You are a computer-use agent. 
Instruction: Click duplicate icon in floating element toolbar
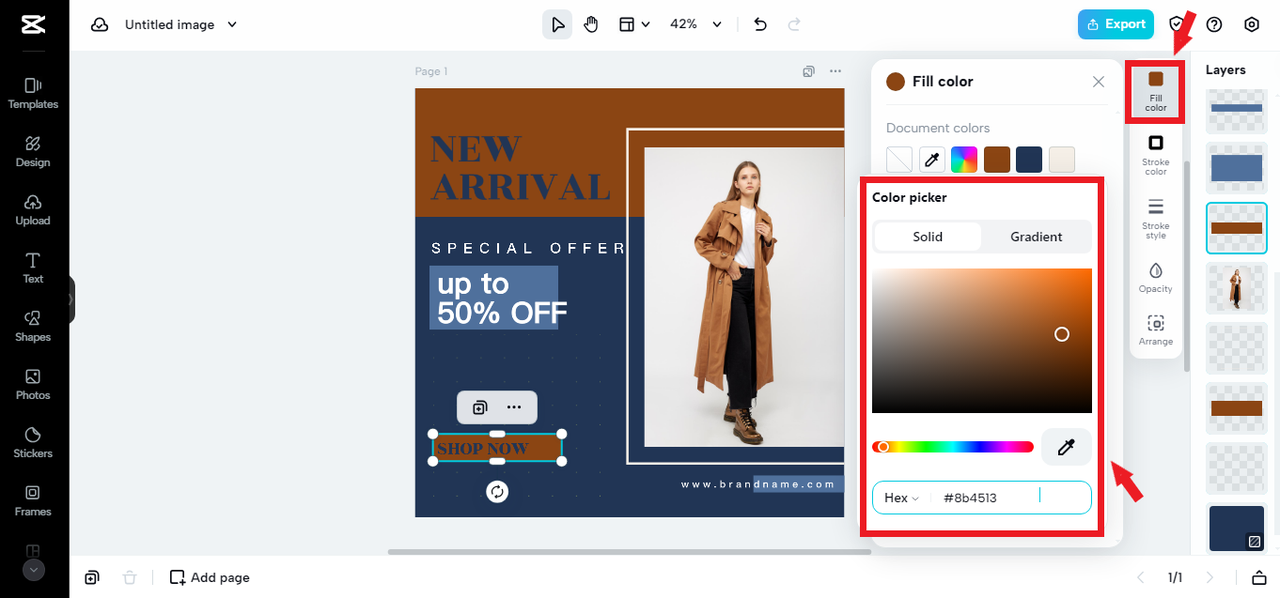point(480,407)
